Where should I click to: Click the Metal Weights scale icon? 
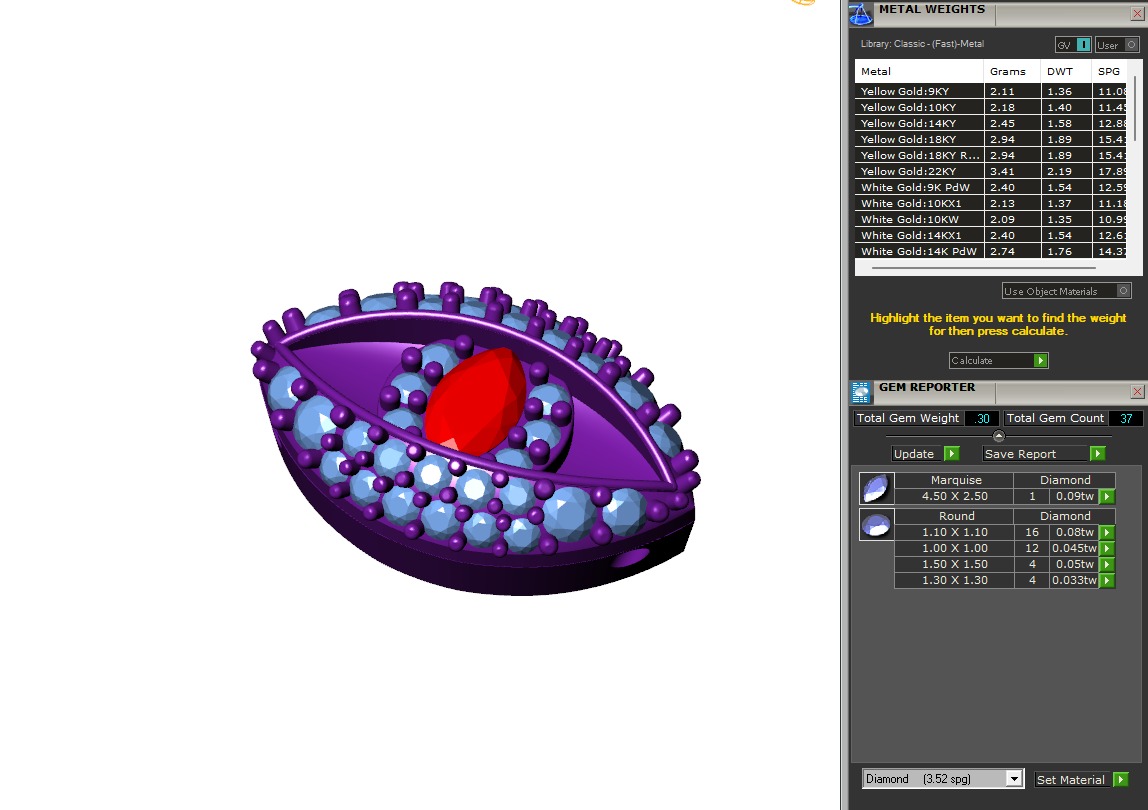pyautogui.click(x=861, y=13)
